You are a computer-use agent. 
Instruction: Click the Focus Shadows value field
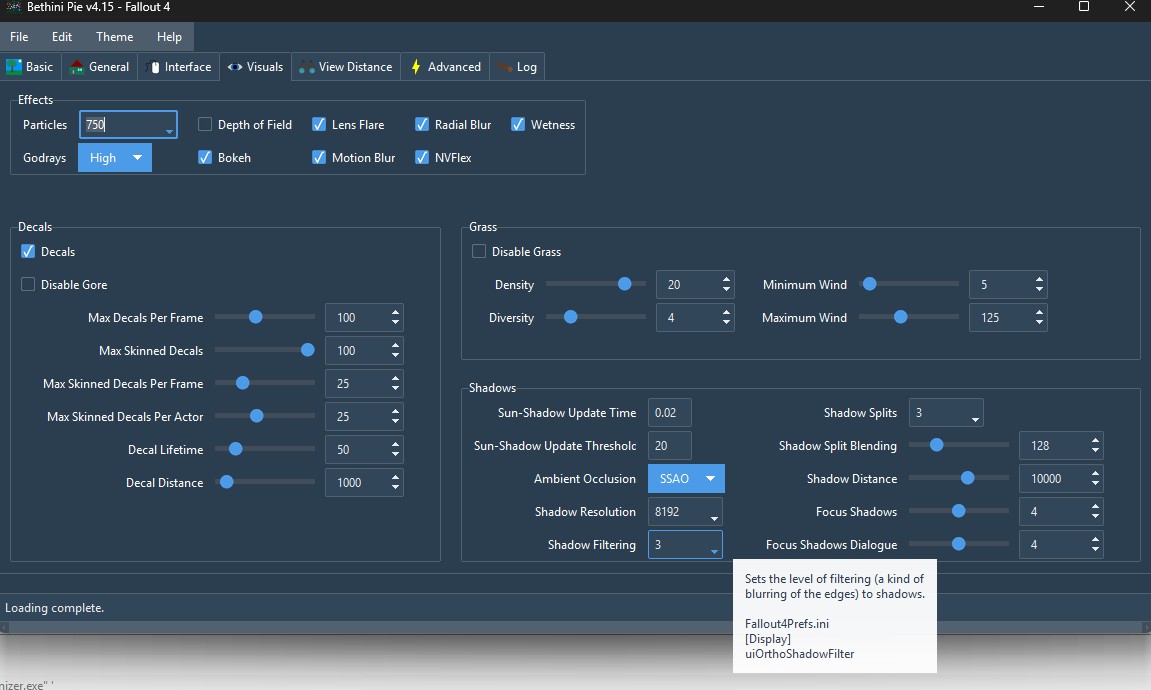1061,512
